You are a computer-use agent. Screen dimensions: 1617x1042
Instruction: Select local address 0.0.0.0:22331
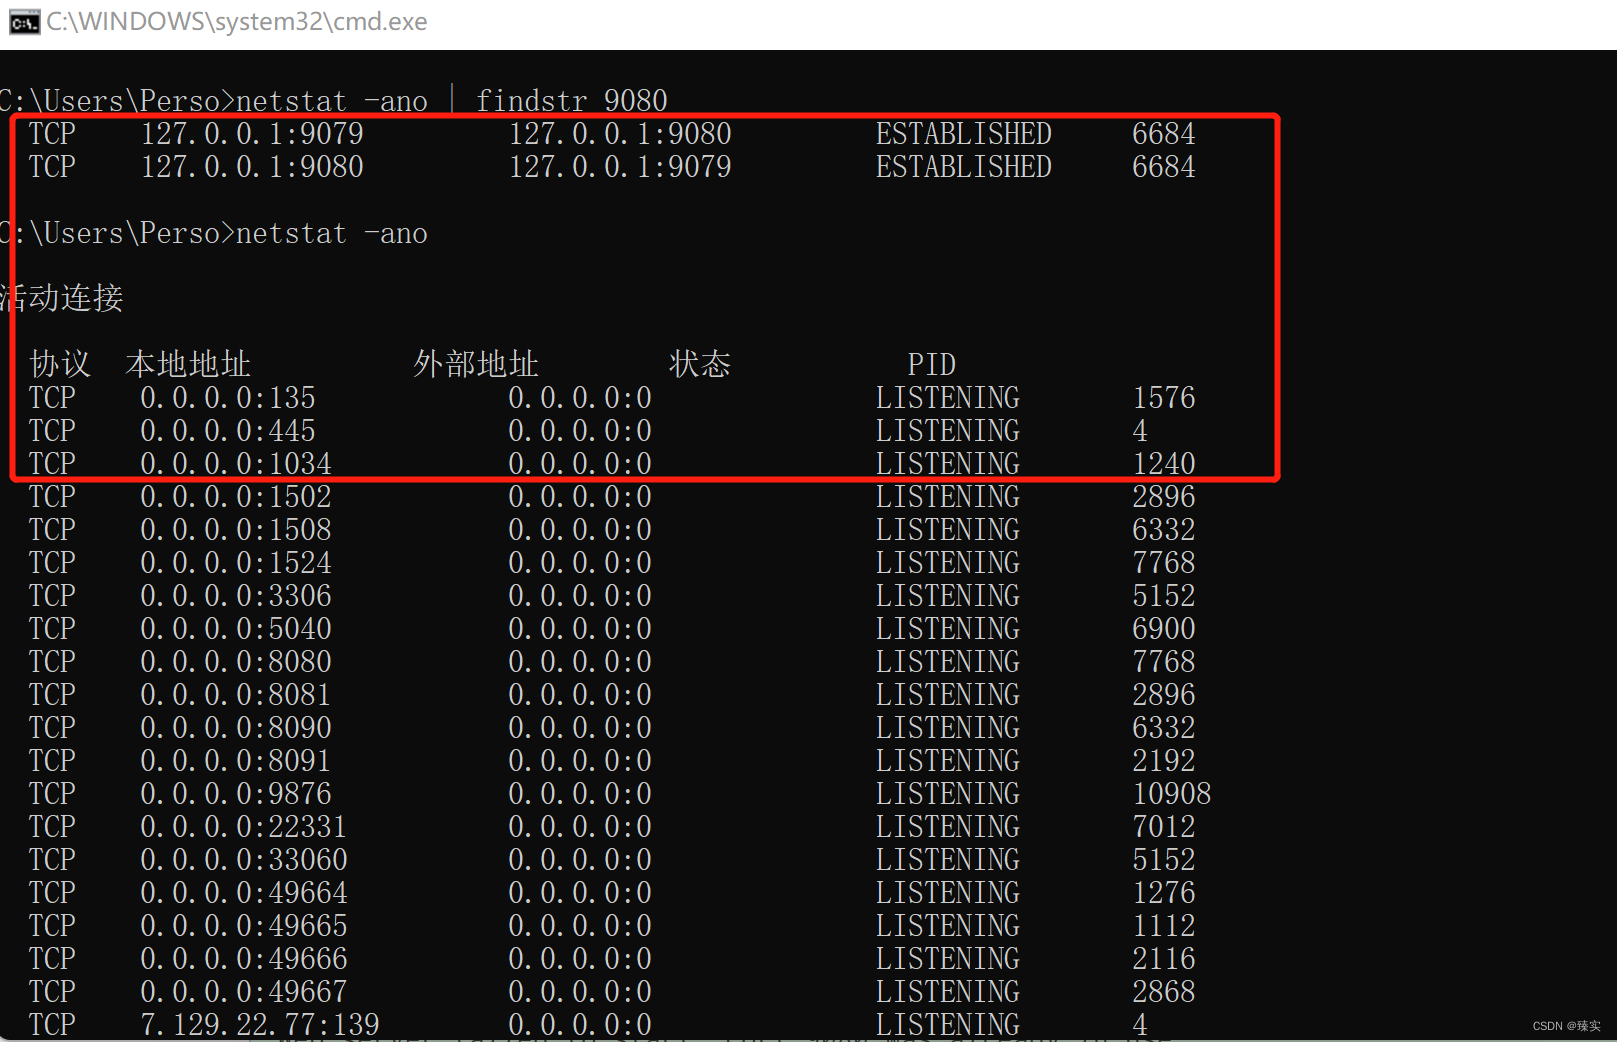(244, 827)
